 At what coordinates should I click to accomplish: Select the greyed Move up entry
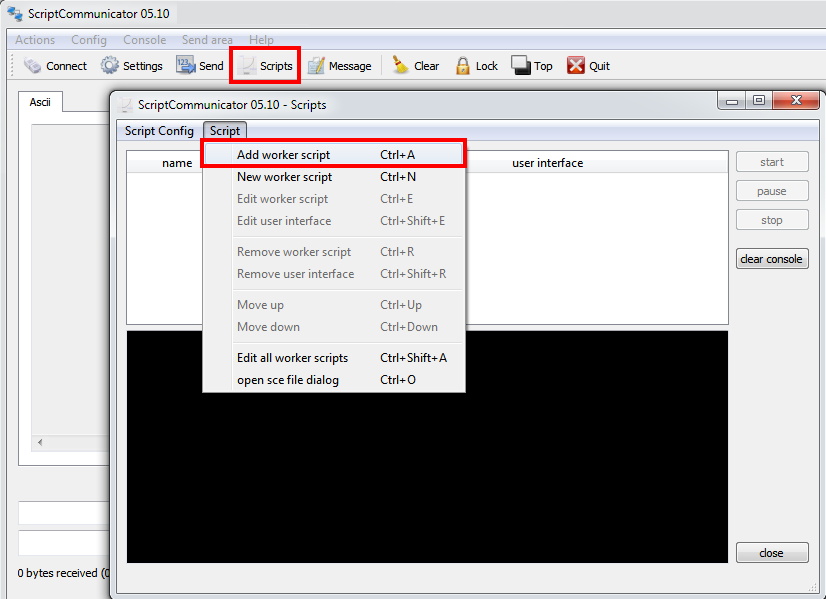tap(333, 306)
